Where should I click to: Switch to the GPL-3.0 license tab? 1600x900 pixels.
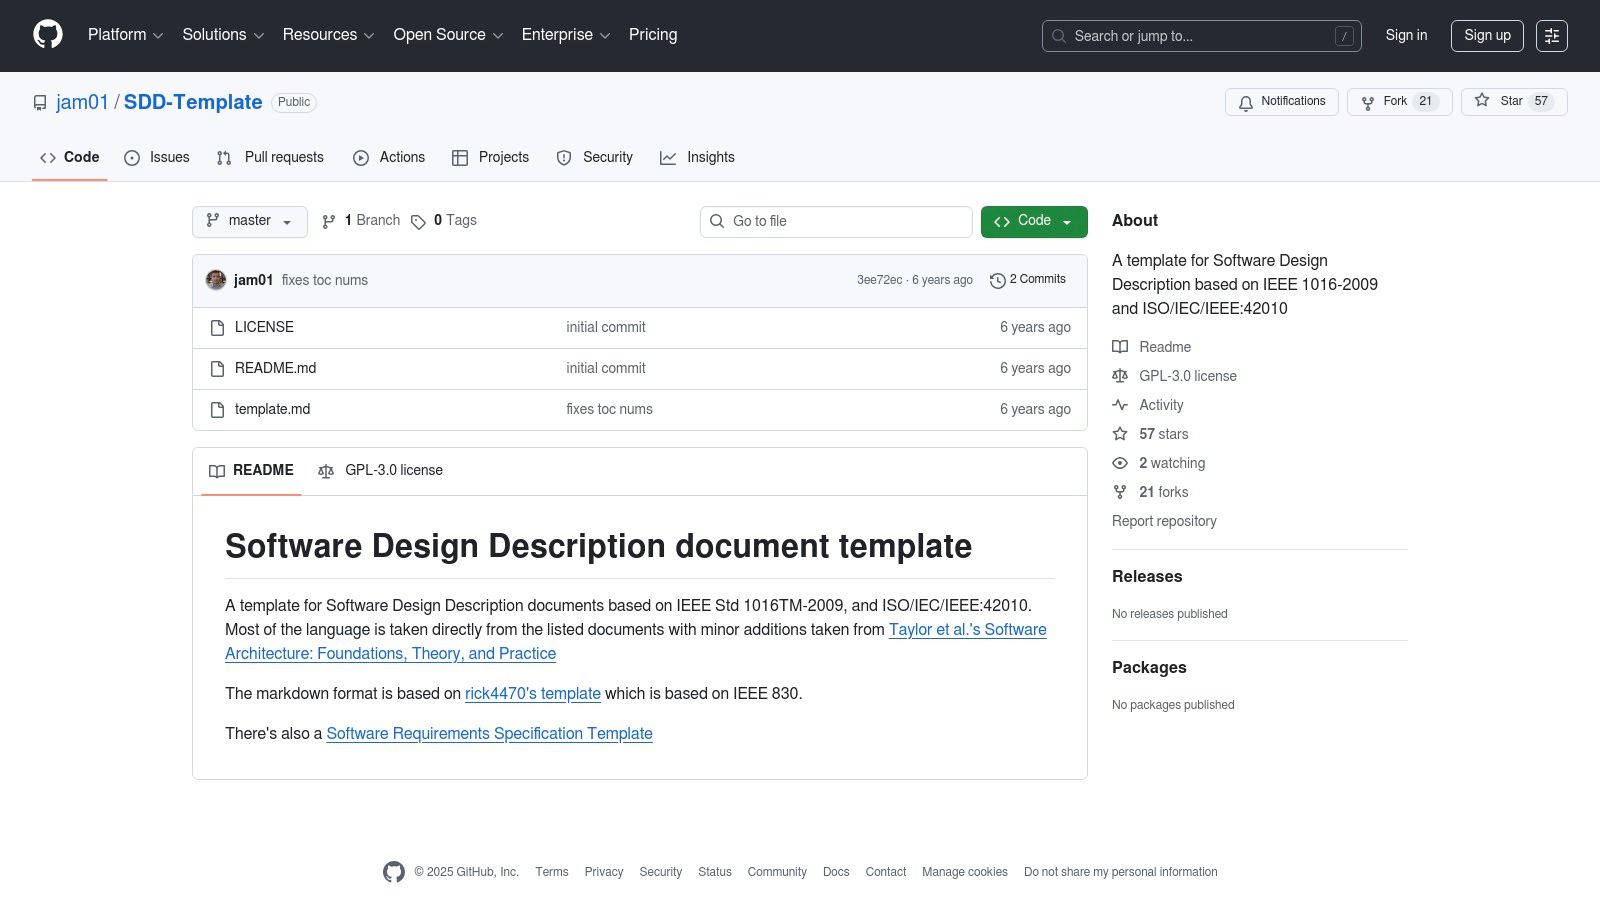[x=381, y=471]
